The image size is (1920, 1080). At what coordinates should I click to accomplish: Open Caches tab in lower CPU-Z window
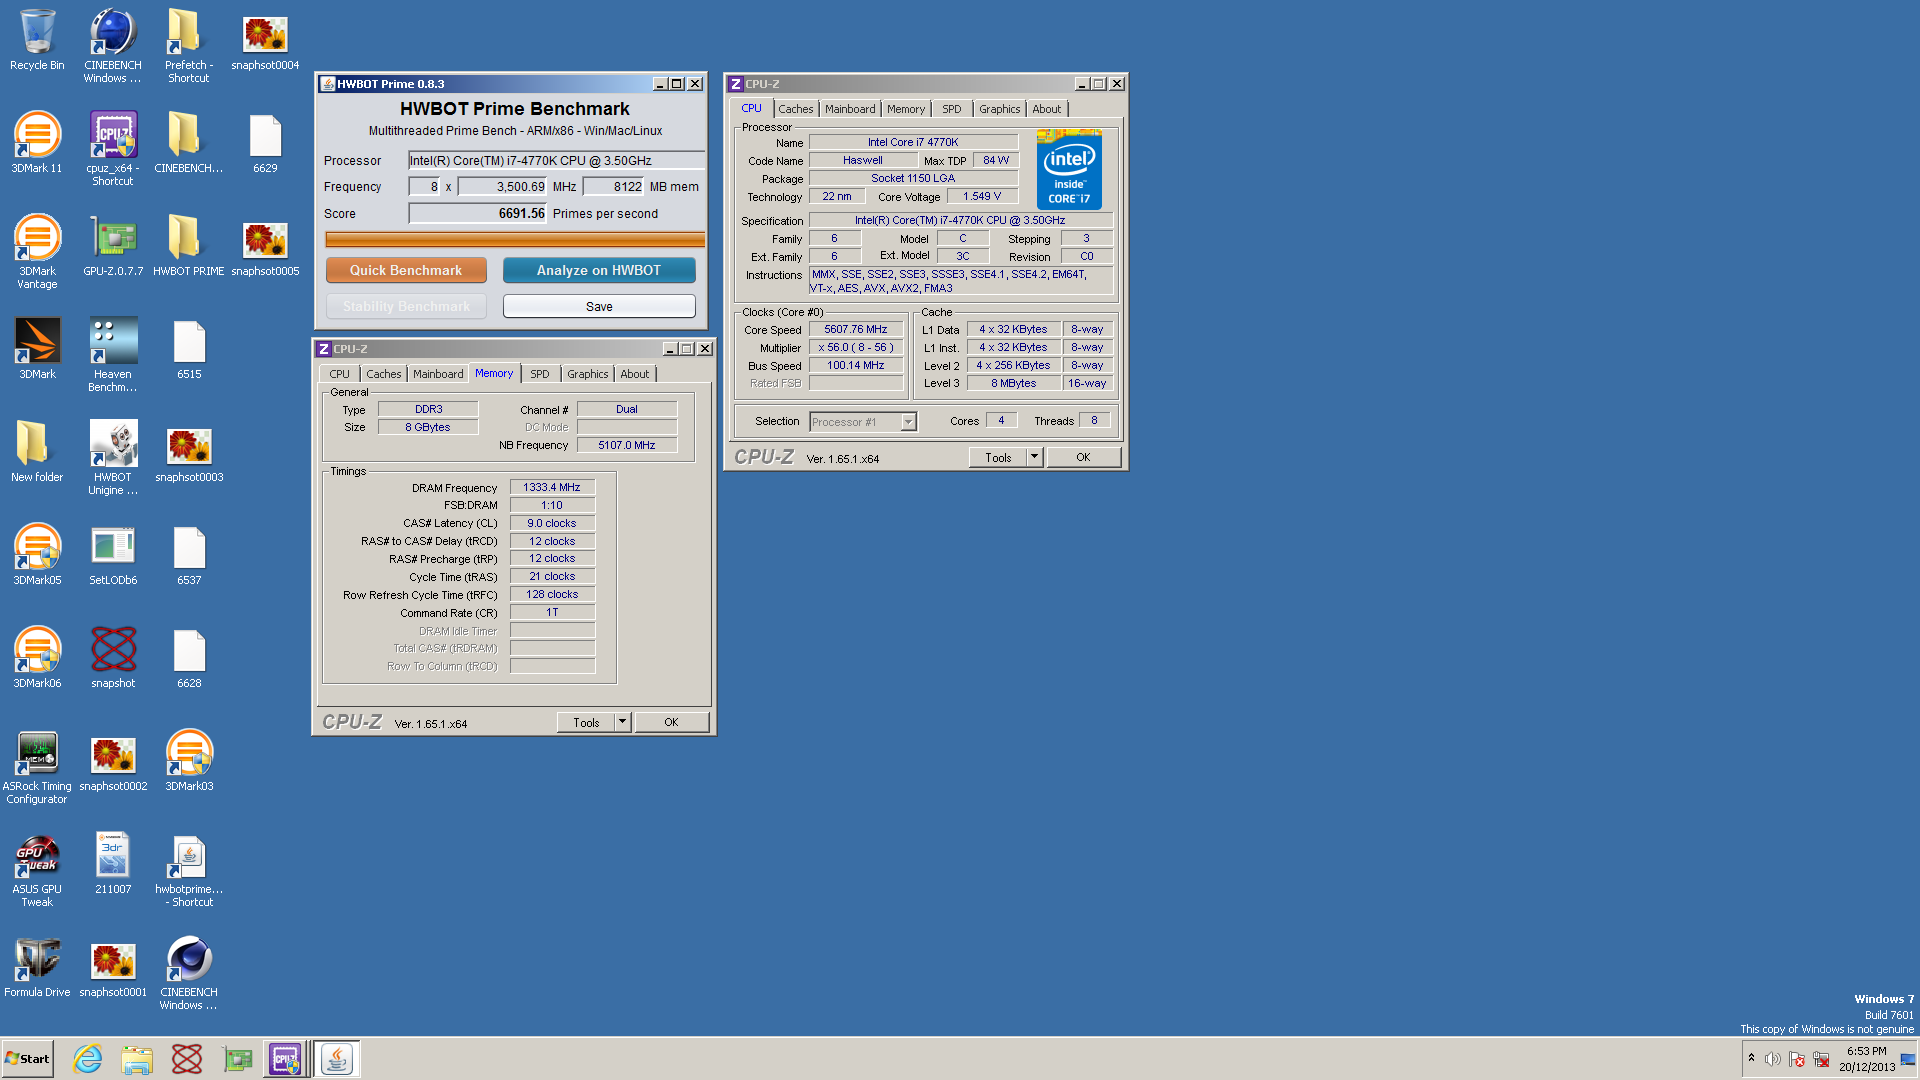(384, 374)
